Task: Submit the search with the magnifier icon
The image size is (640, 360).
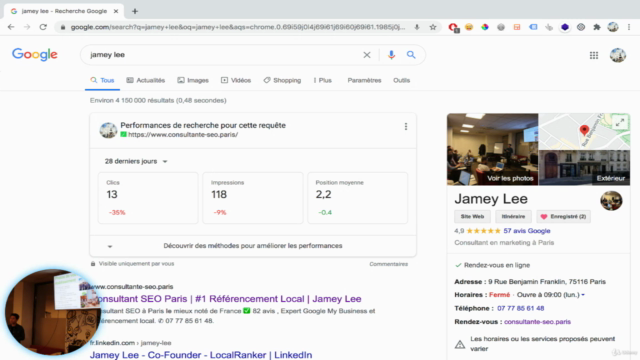Action: 411,55
